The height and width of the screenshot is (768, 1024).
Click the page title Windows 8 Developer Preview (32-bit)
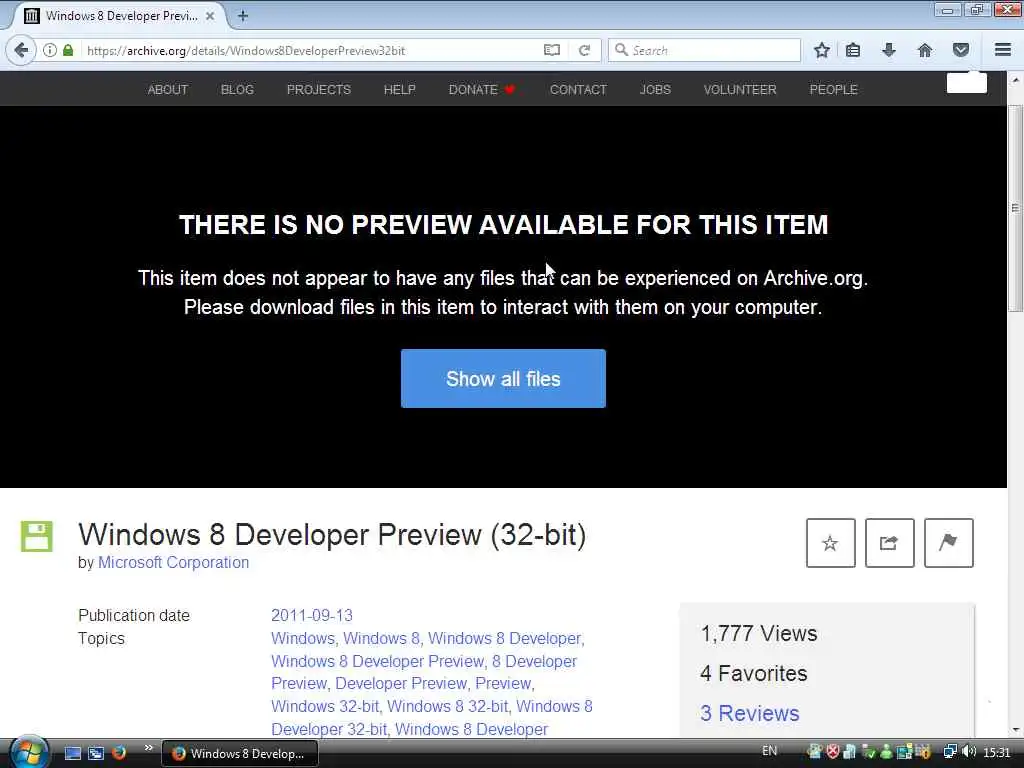coord(332,534)
